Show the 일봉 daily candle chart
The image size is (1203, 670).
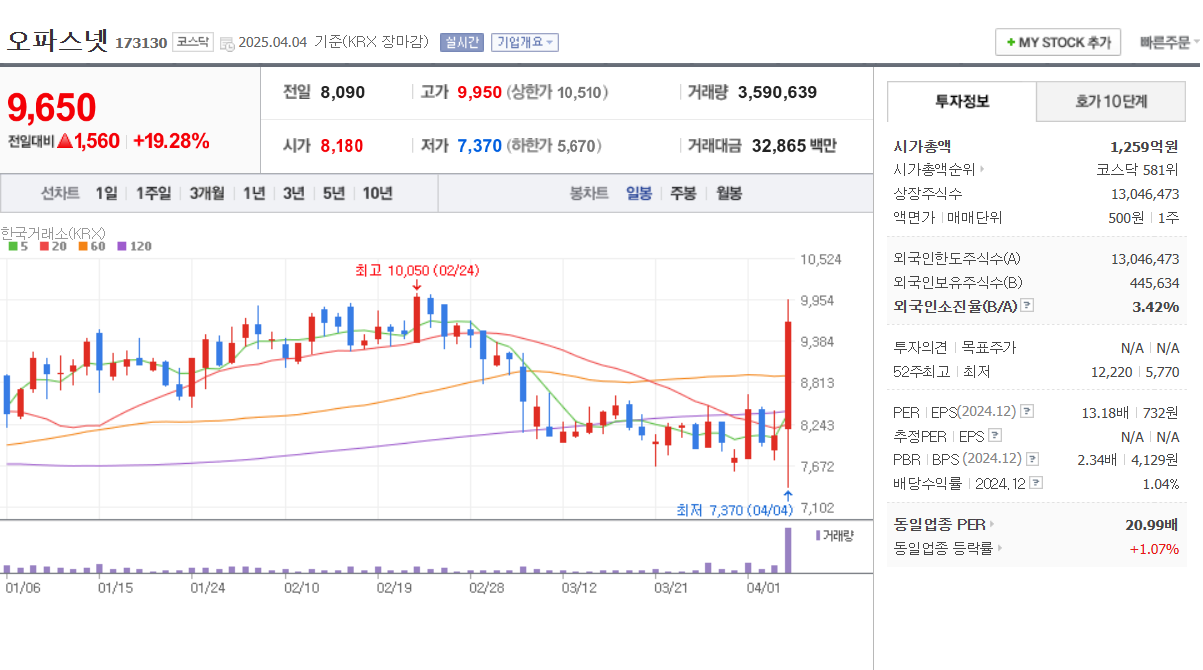[x=639, y=193]
